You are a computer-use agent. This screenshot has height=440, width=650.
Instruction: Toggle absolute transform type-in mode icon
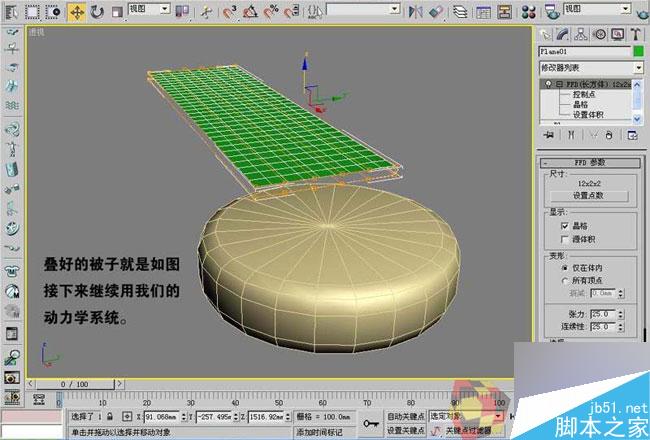tap(127, 416)
